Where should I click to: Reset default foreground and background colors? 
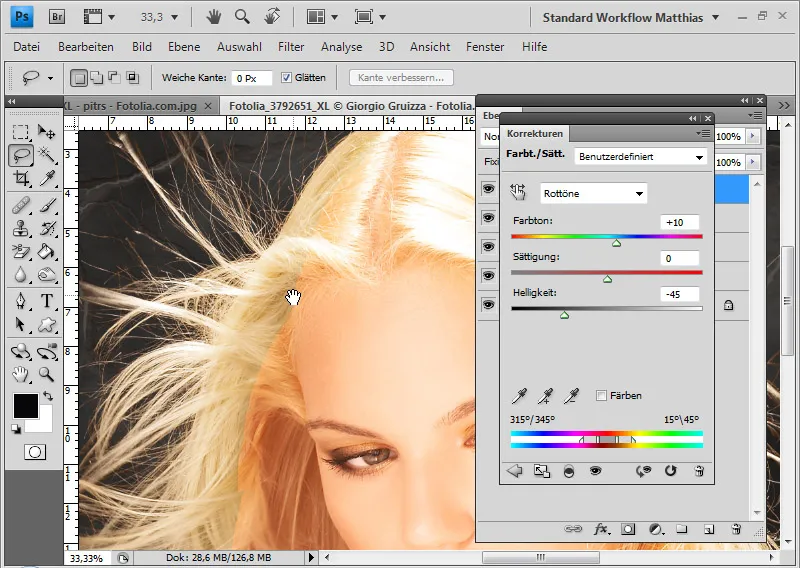[x=16, y=429]
